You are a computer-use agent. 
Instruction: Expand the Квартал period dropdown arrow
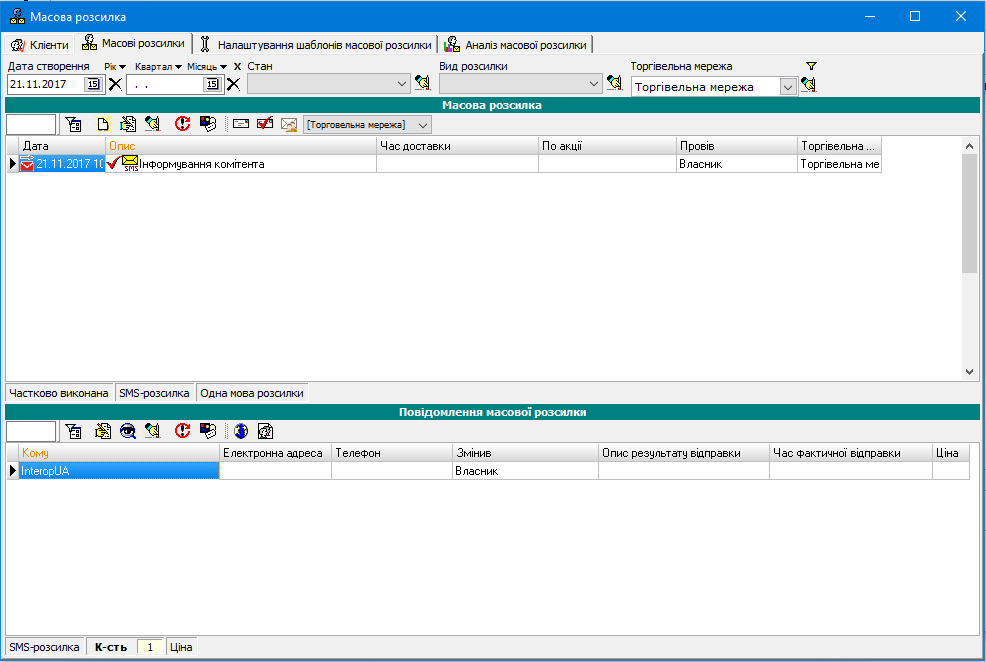[x=178, y=67]
